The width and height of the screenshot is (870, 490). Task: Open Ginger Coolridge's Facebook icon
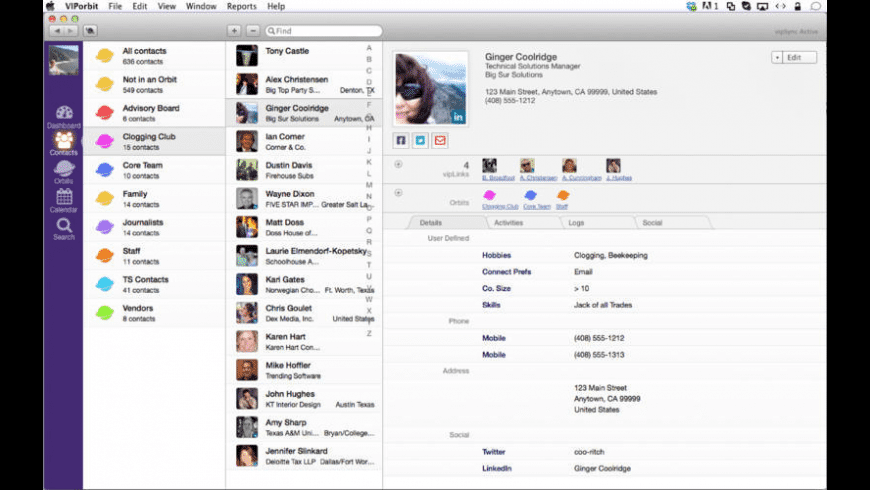pos(401,140)
